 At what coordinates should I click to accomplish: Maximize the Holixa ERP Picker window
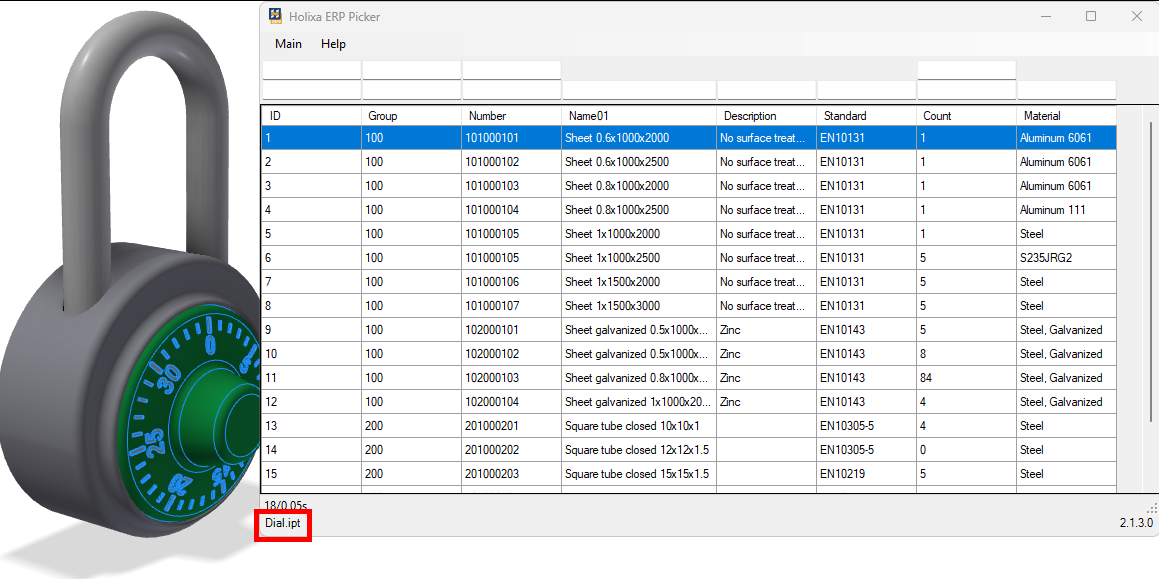[x=1091, y=16]
